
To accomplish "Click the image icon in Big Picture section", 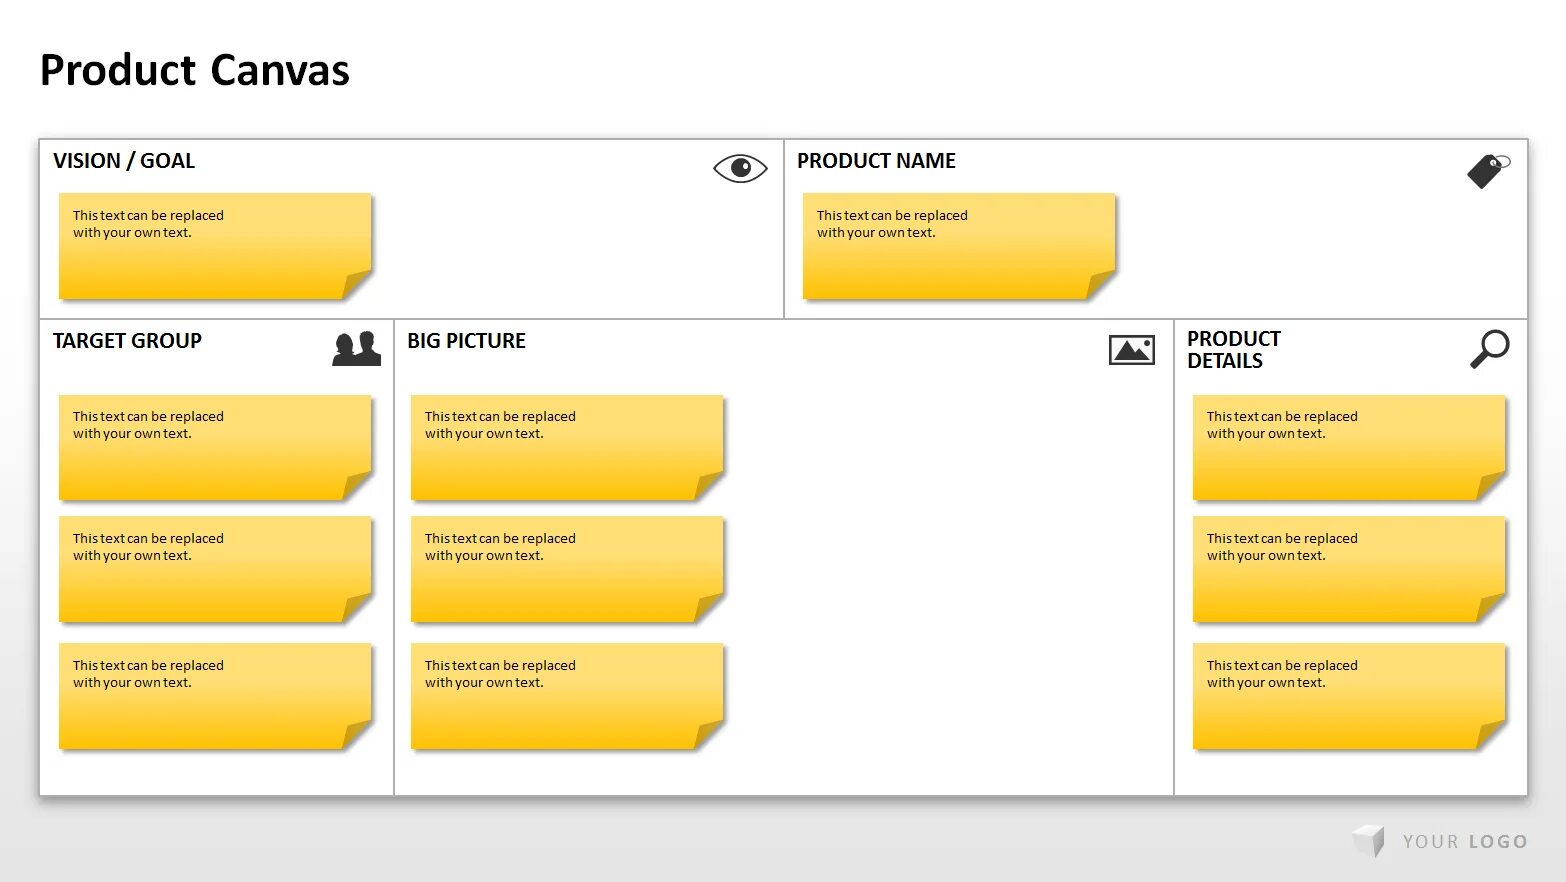I will (x=1132, y=349).
